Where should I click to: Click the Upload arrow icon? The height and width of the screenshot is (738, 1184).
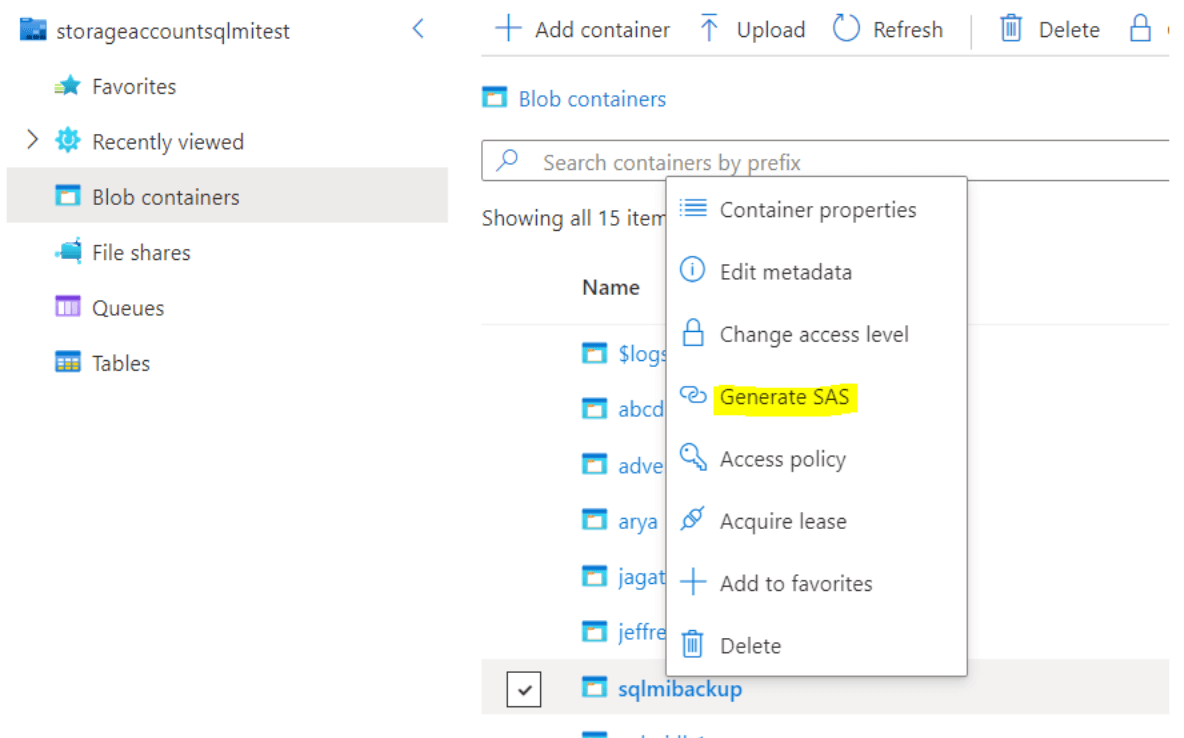(709, 29)
